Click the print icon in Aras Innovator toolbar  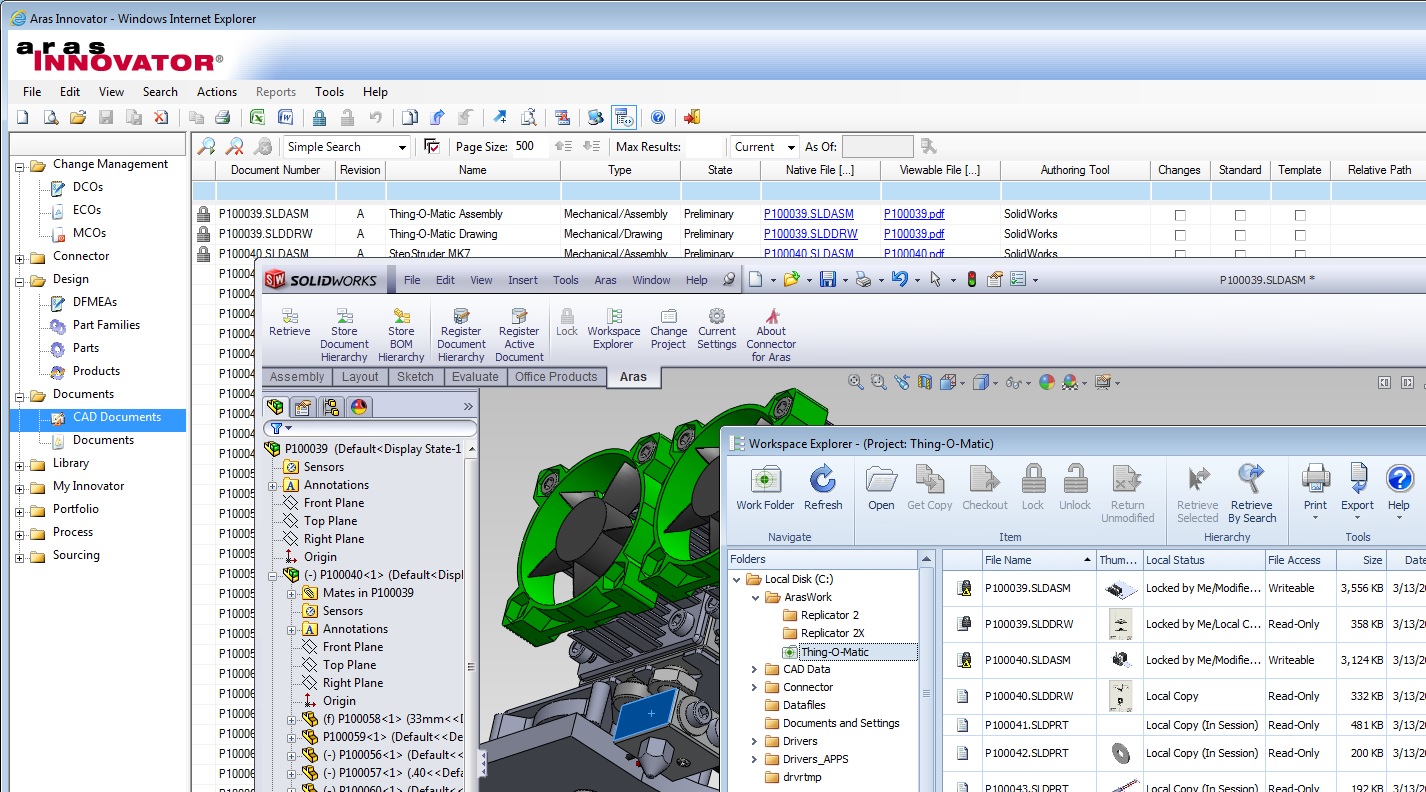[223, 117]
